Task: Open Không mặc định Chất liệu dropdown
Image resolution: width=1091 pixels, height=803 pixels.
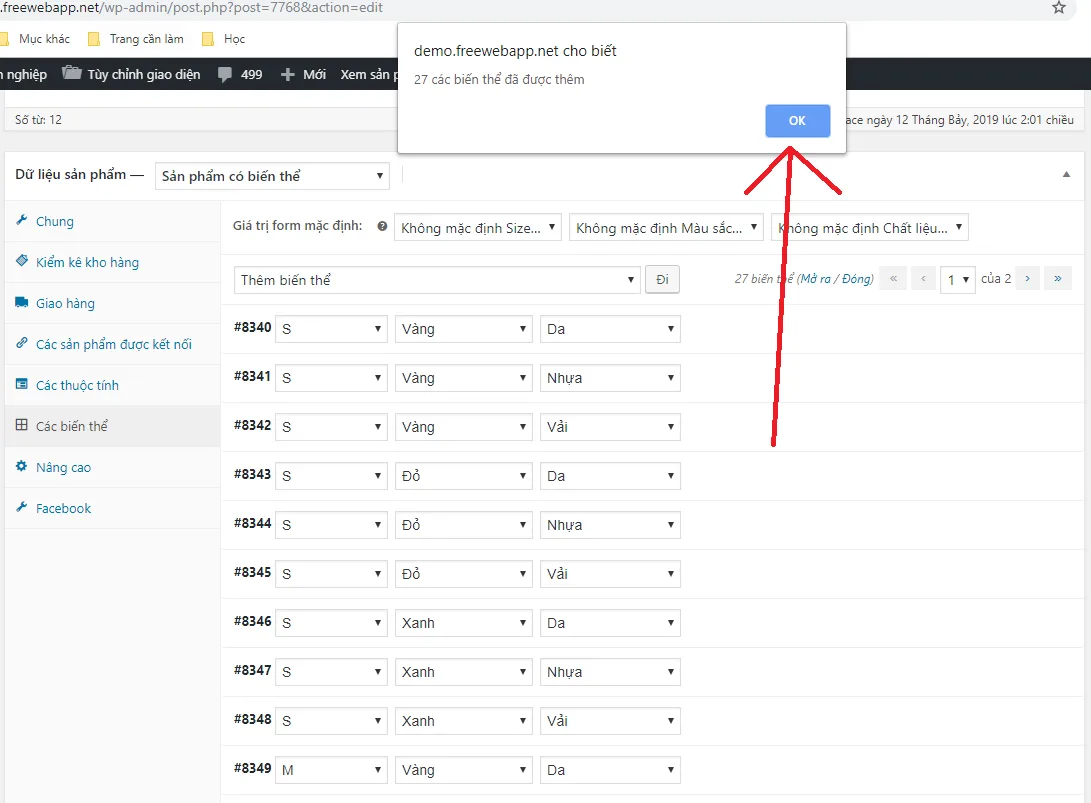Action: (870, 228)
